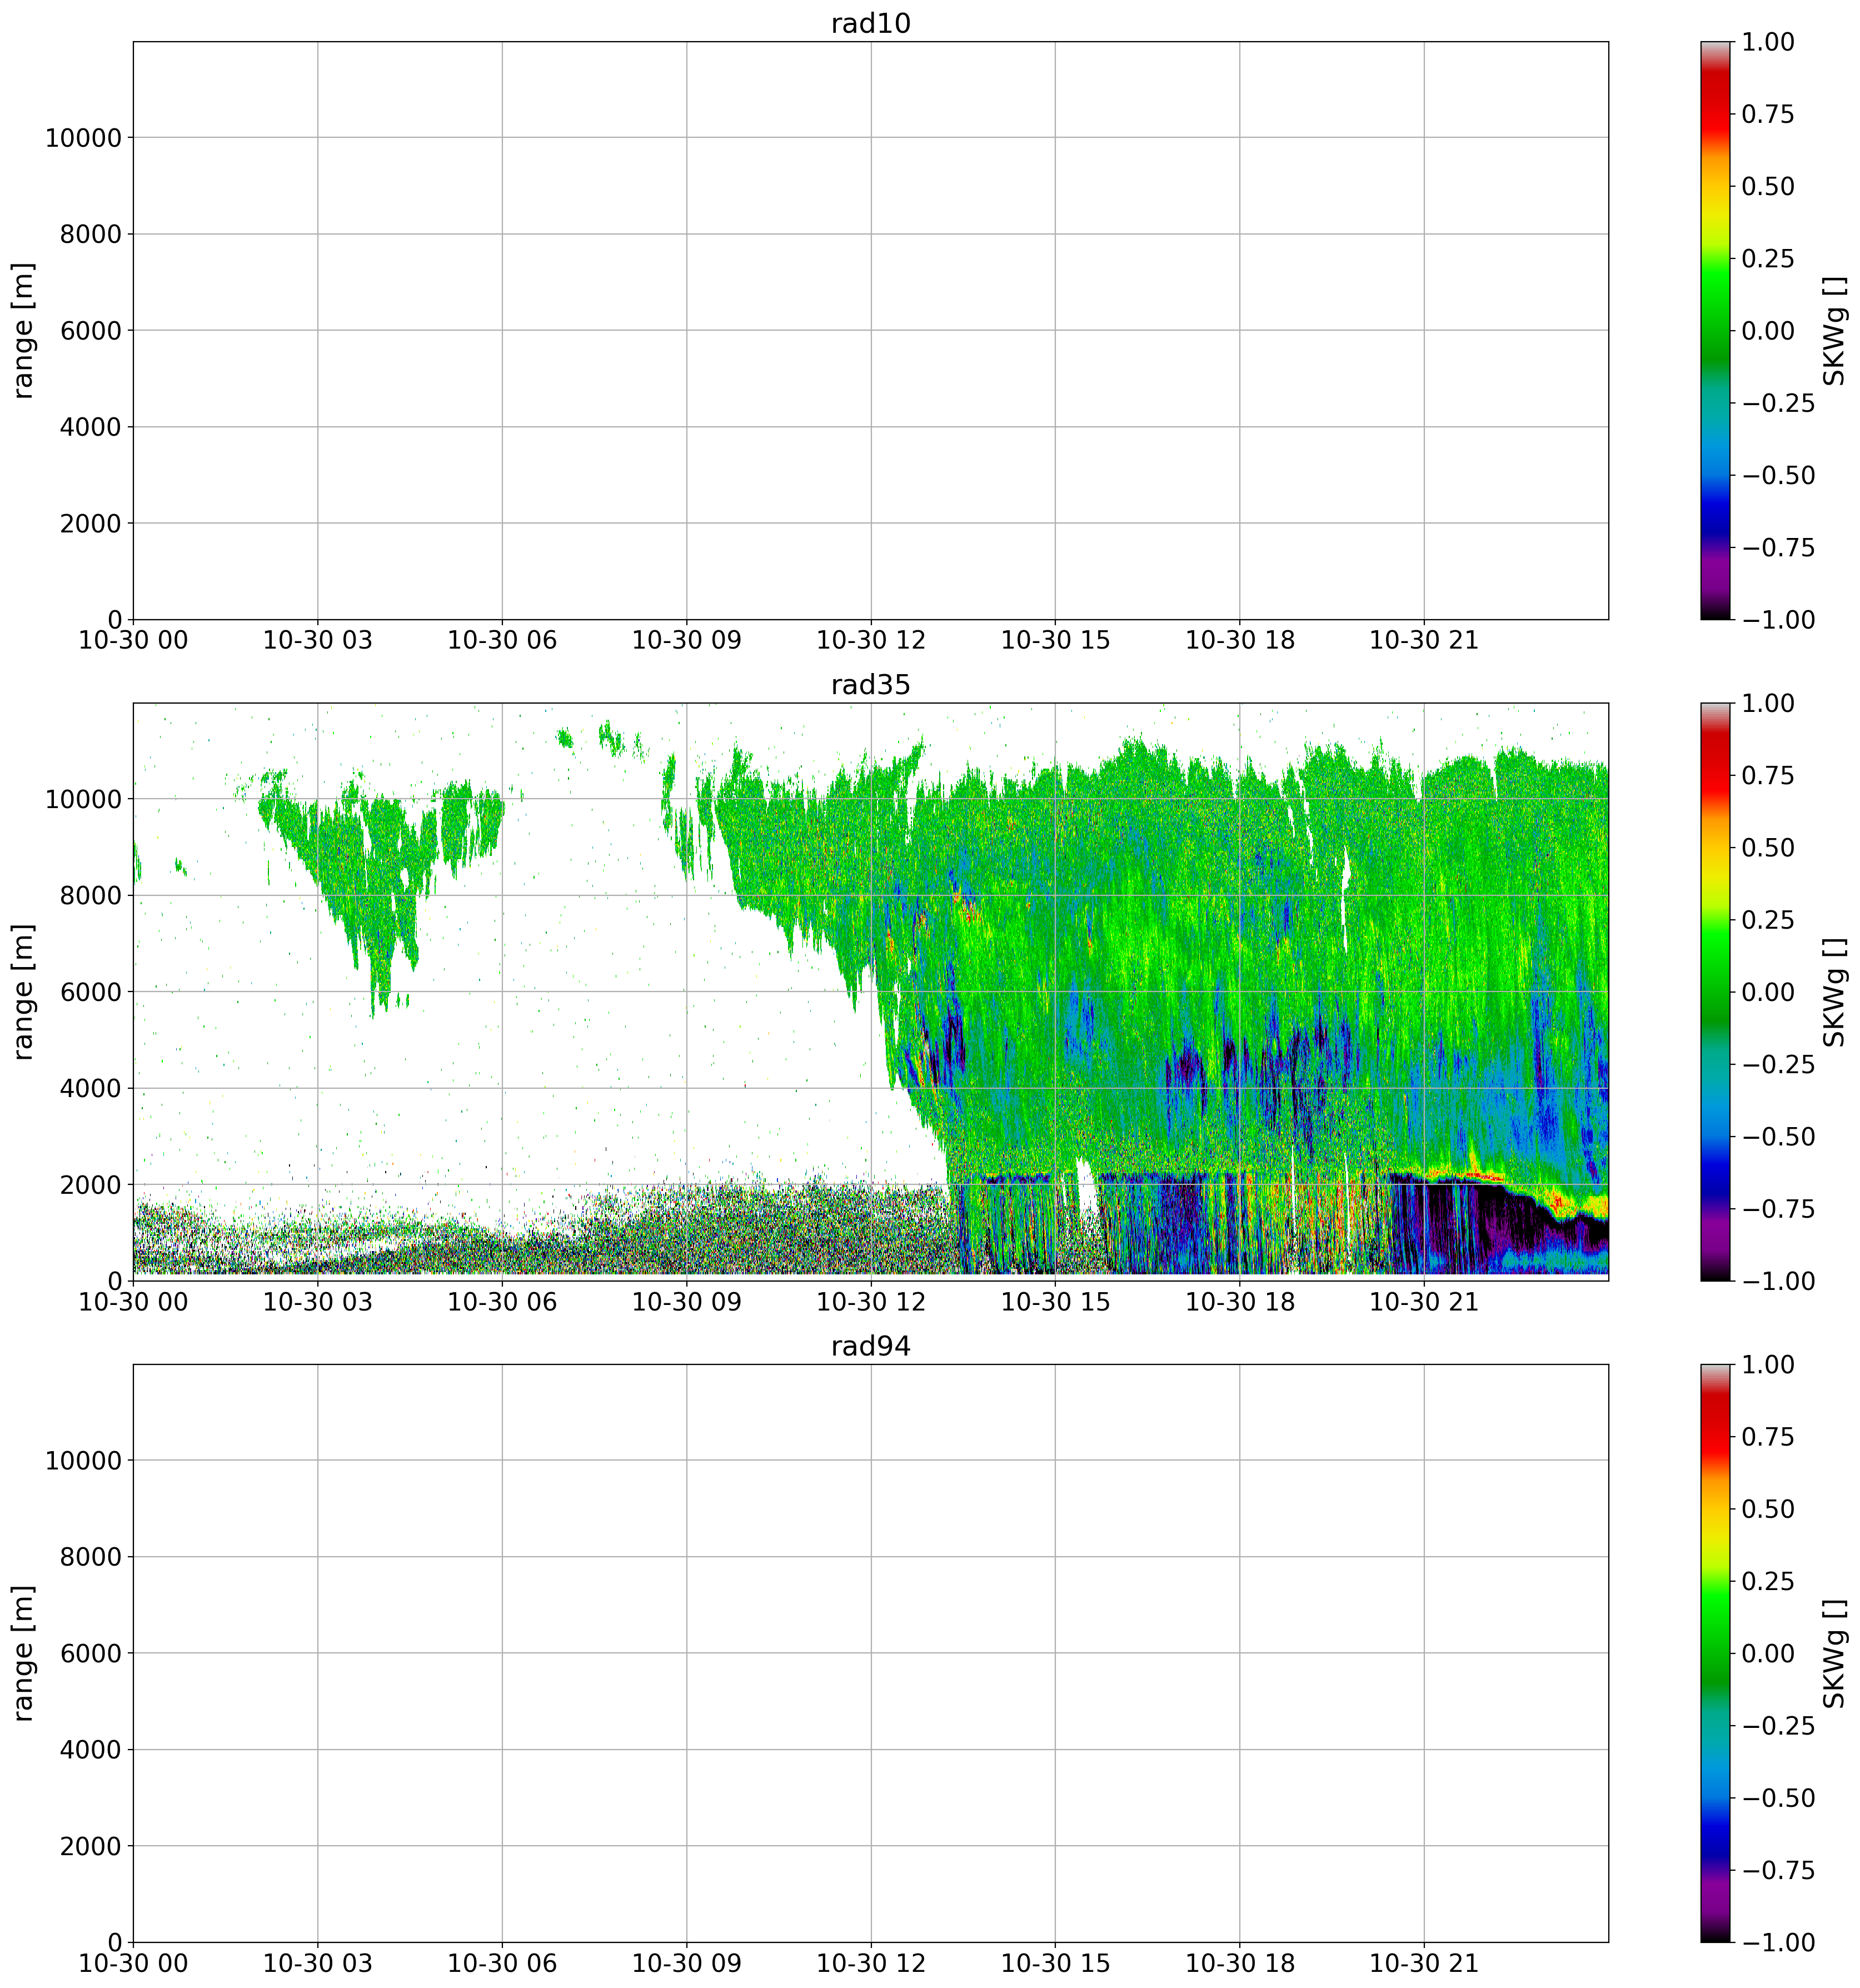Click the rad35 x-axis label 10-30 18

pyautogui.click(x=1239, y=1302)
